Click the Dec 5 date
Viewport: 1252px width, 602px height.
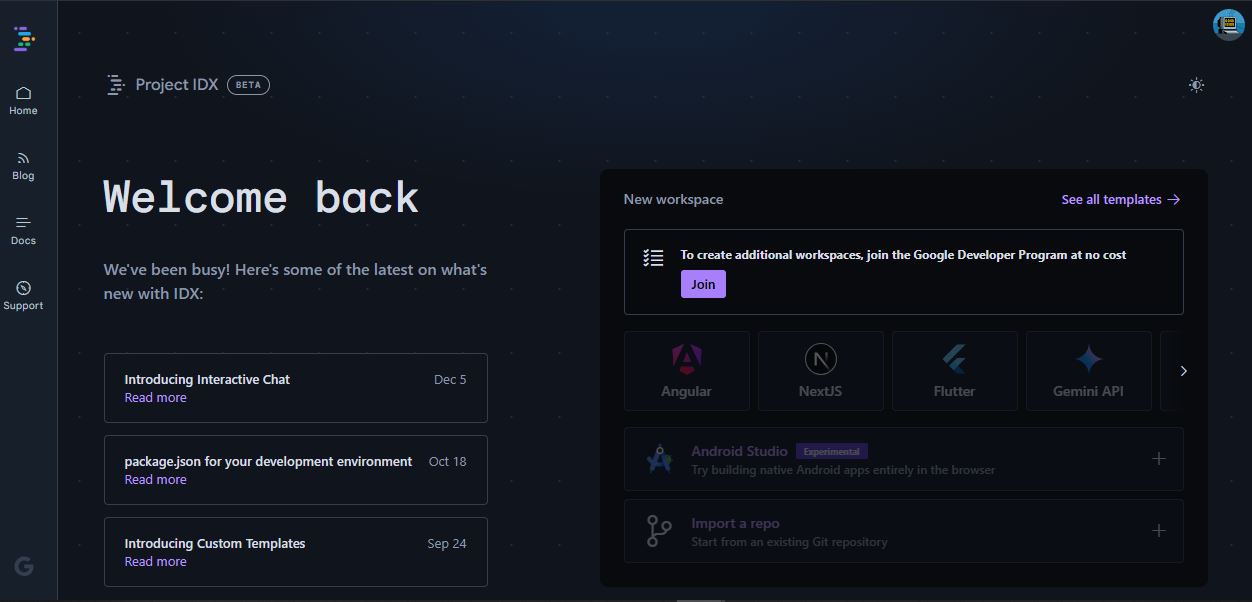tap(450, 379)
